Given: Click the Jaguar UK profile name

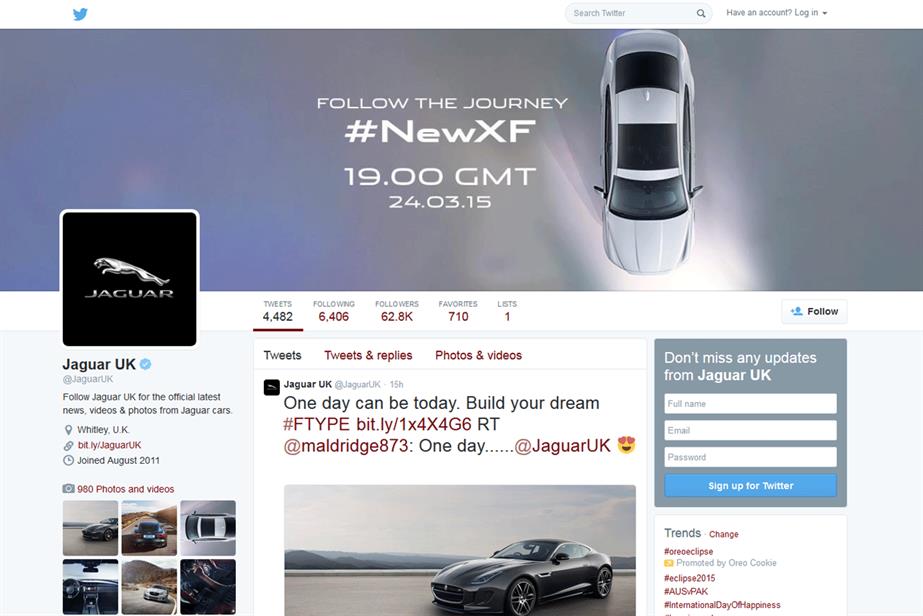Looking at the screenshot, I should pyautogui.click(x=99, y=364).
